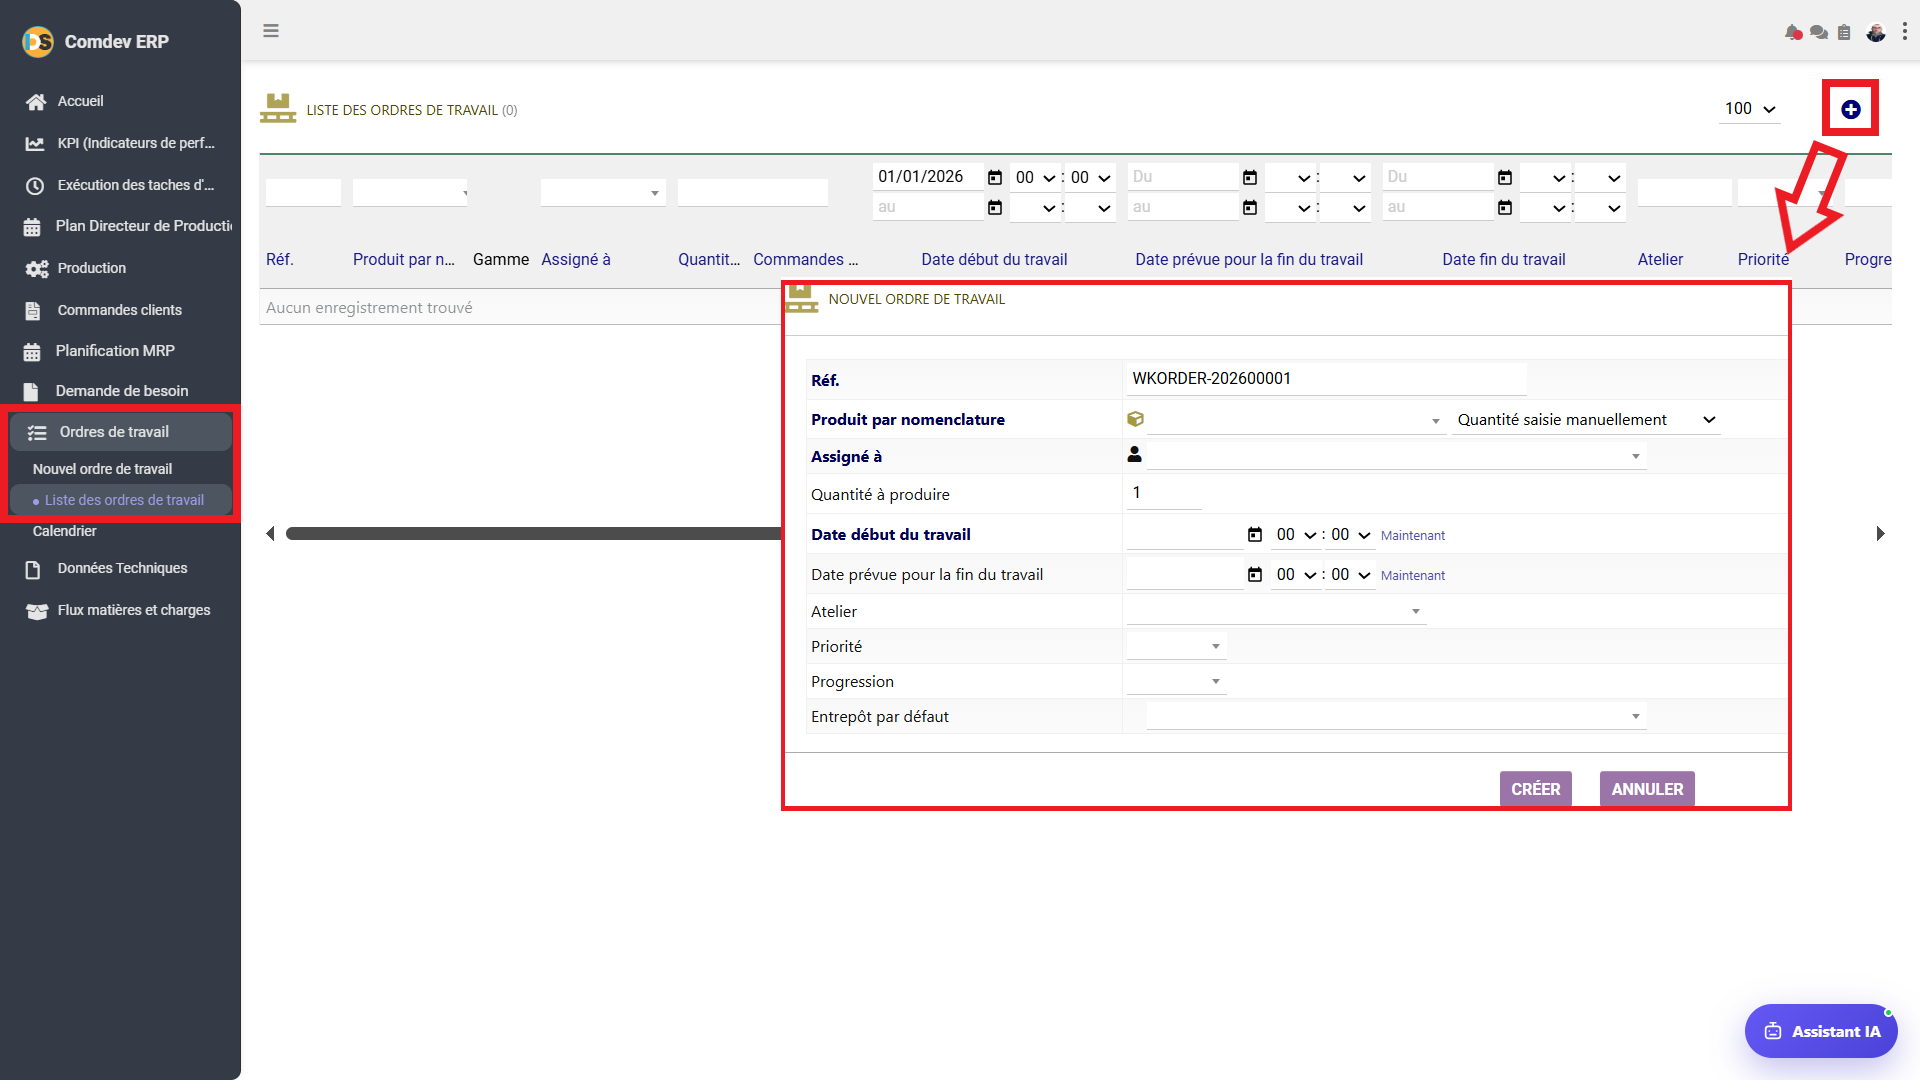Screen dimensions: 1920x1080
Task: Open the Priorité dropdown in form
Action: pos(1176,646)
